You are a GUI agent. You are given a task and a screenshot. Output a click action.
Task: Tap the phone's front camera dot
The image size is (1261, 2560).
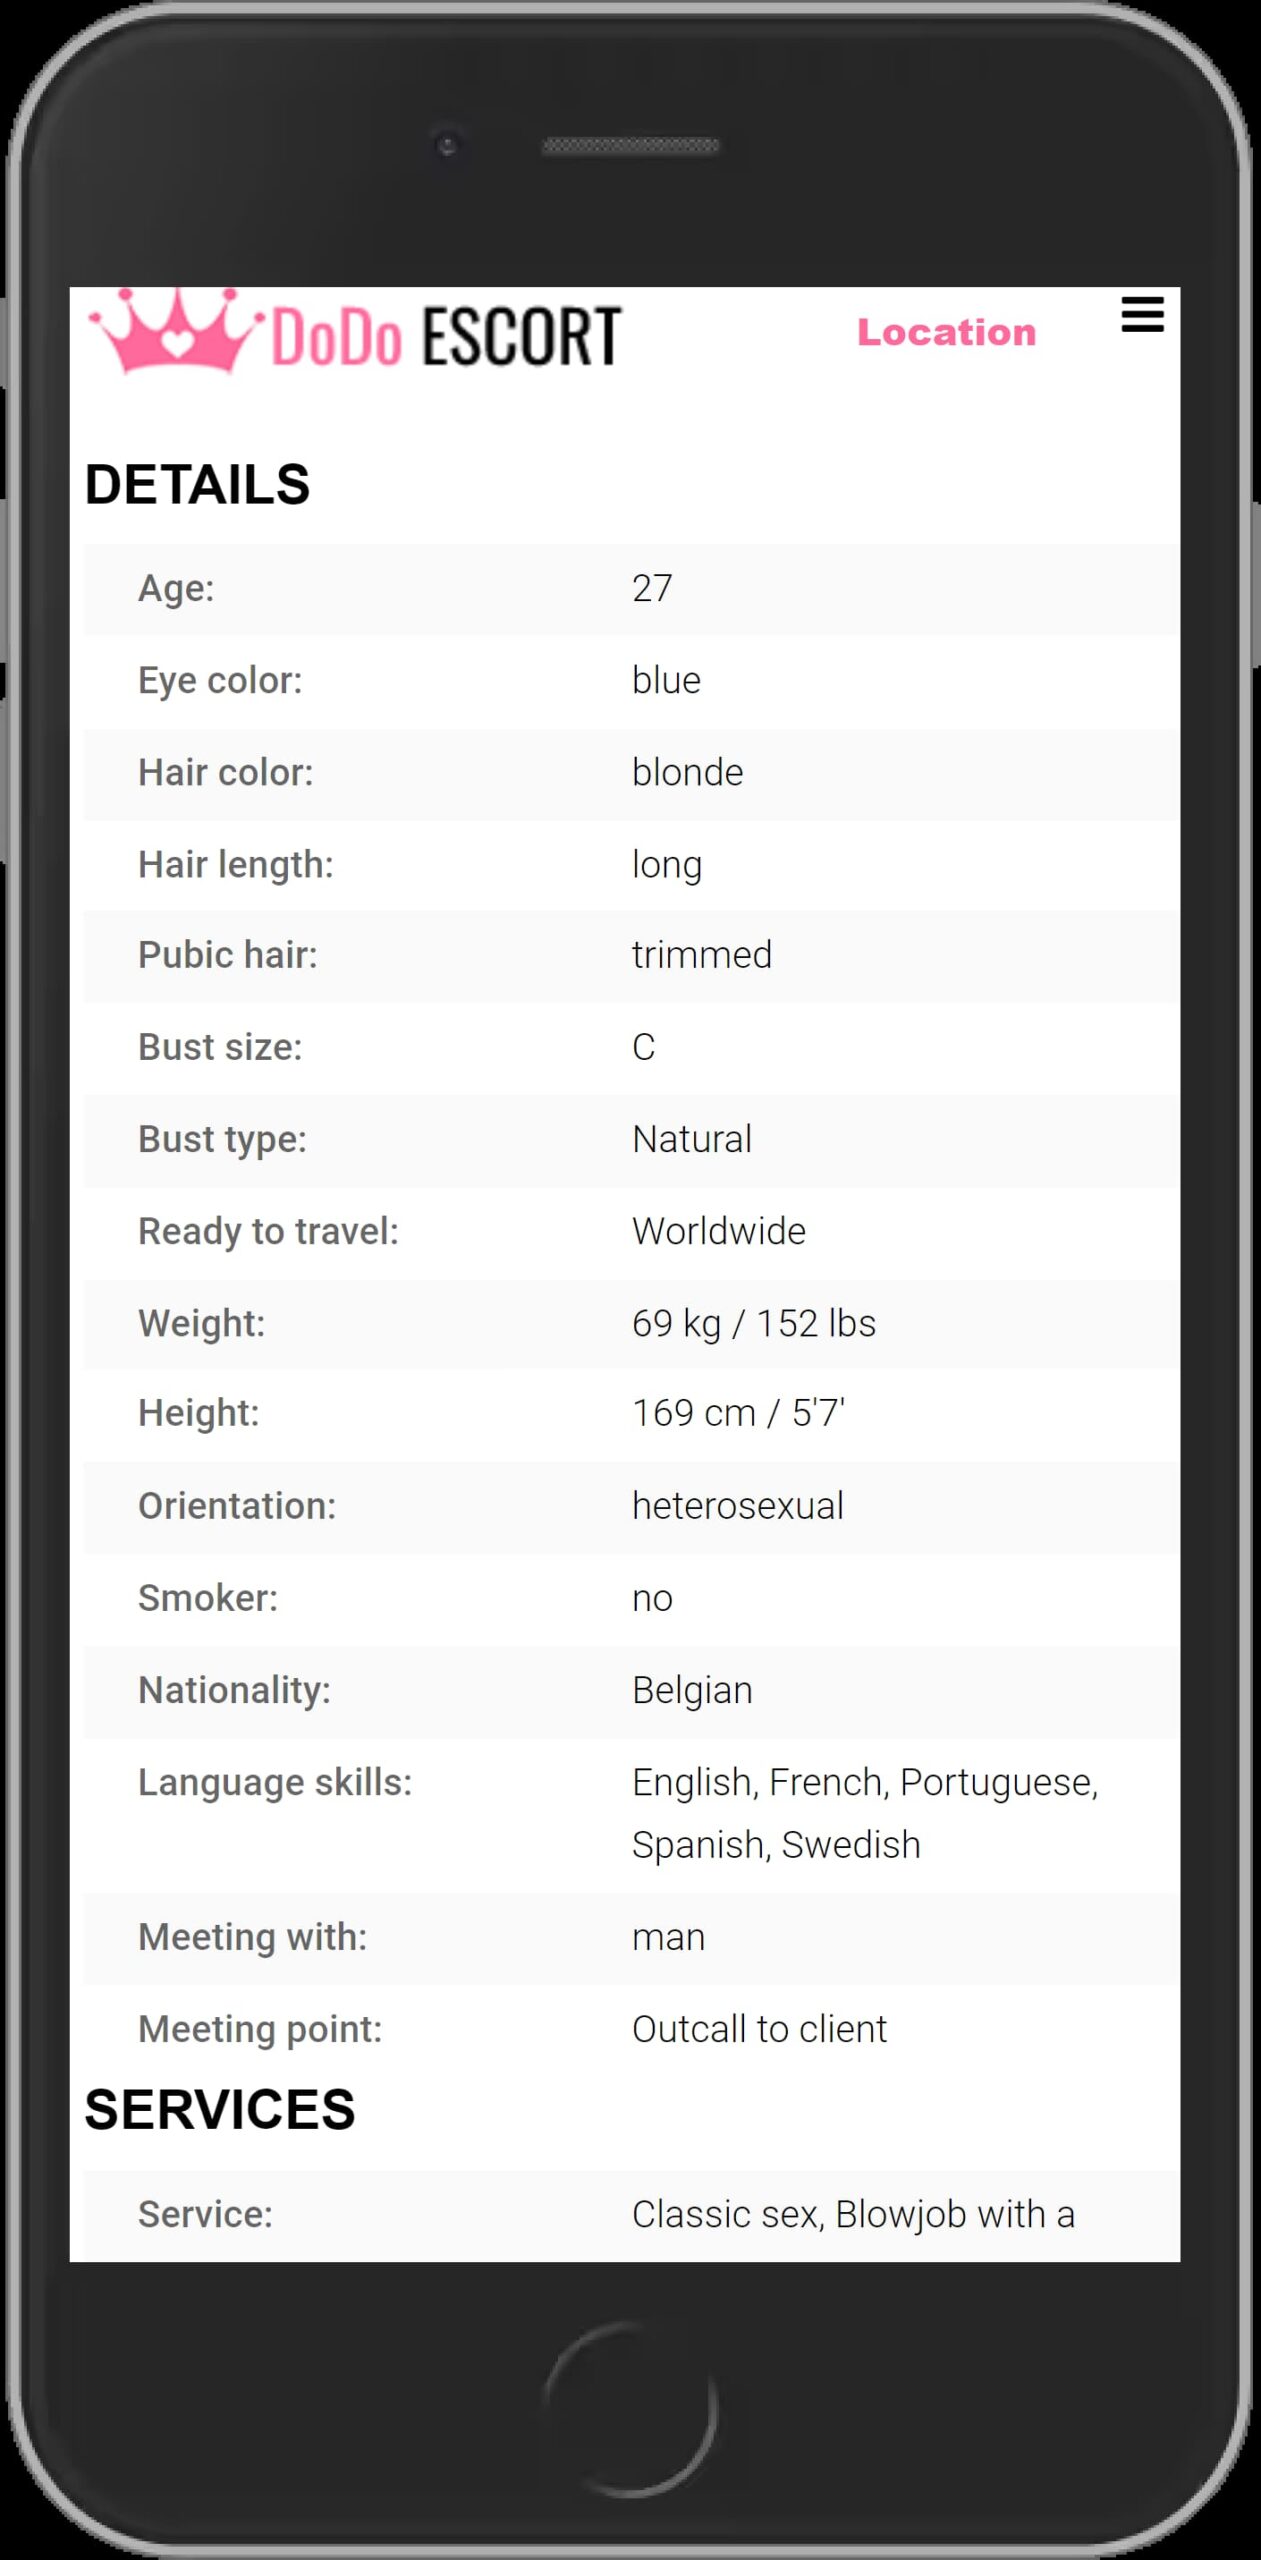447,146
